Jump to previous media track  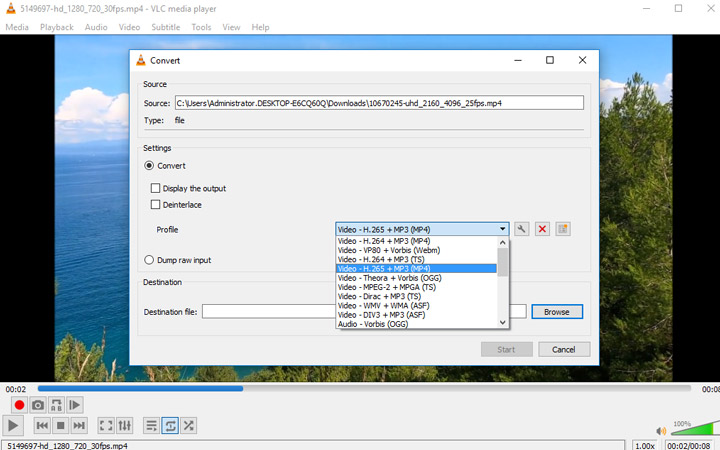click(42, 426)
